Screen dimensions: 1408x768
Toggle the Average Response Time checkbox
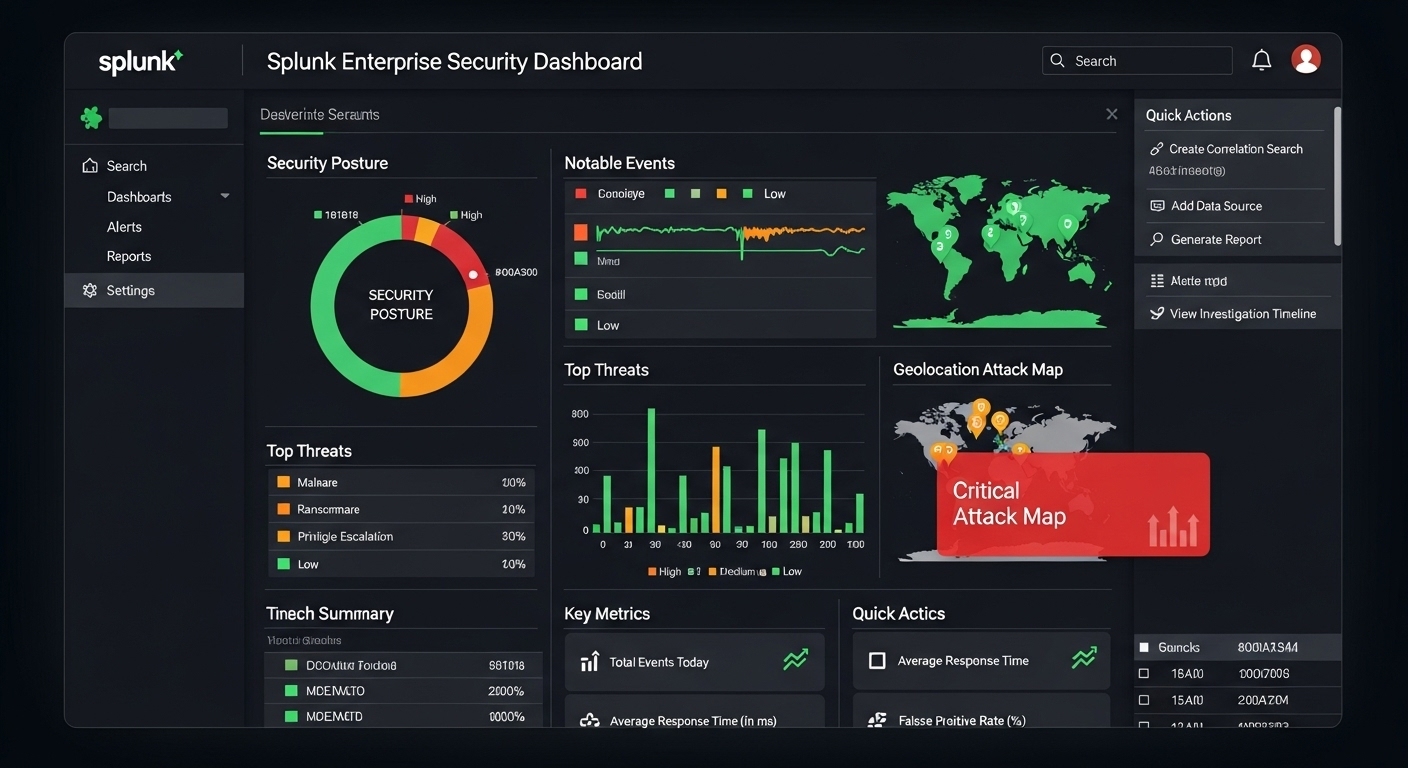pos(877,661)
